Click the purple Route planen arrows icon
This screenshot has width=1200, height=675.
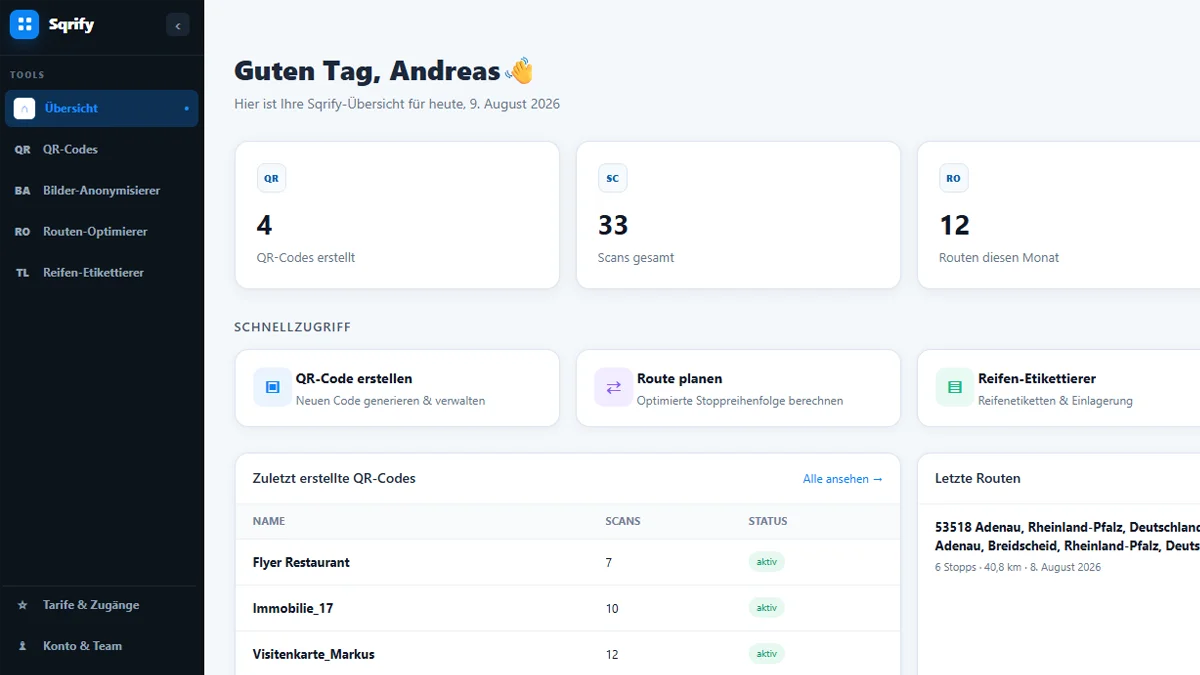click(613, 387)
